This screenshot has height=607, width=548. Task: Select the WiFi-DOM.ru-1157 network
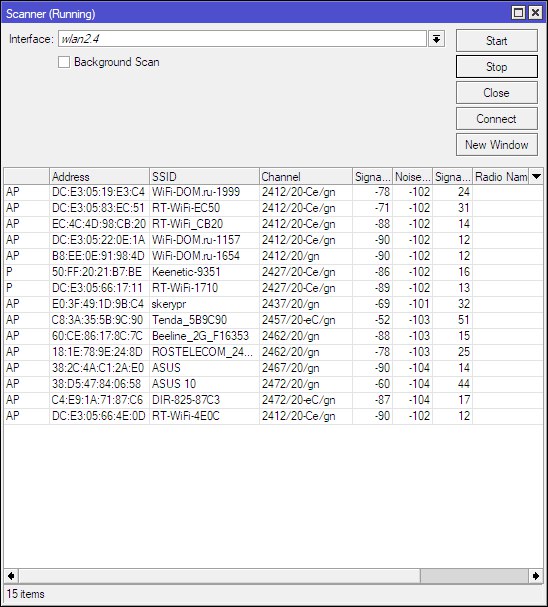coord(274,240)
